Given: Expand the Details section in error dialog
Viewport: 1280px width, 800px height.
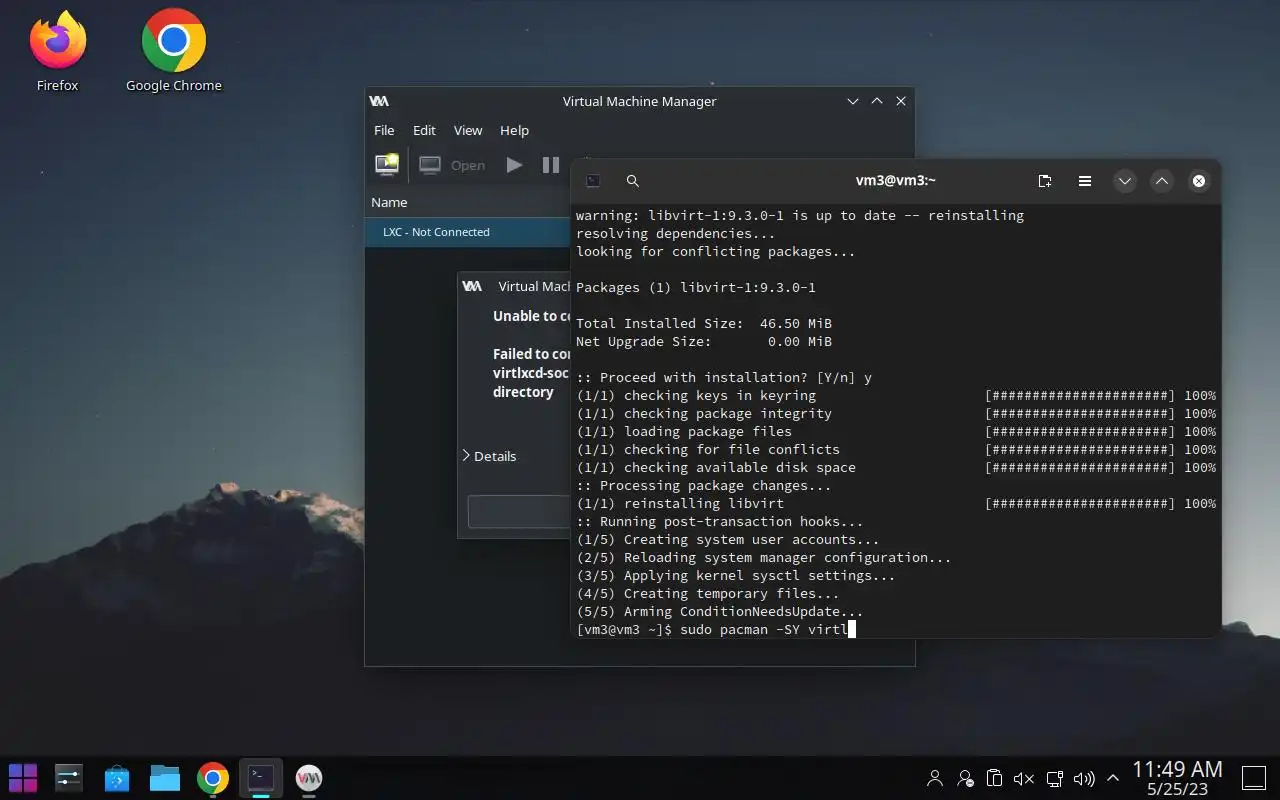Looking at the screenshot, I should 489,456.
